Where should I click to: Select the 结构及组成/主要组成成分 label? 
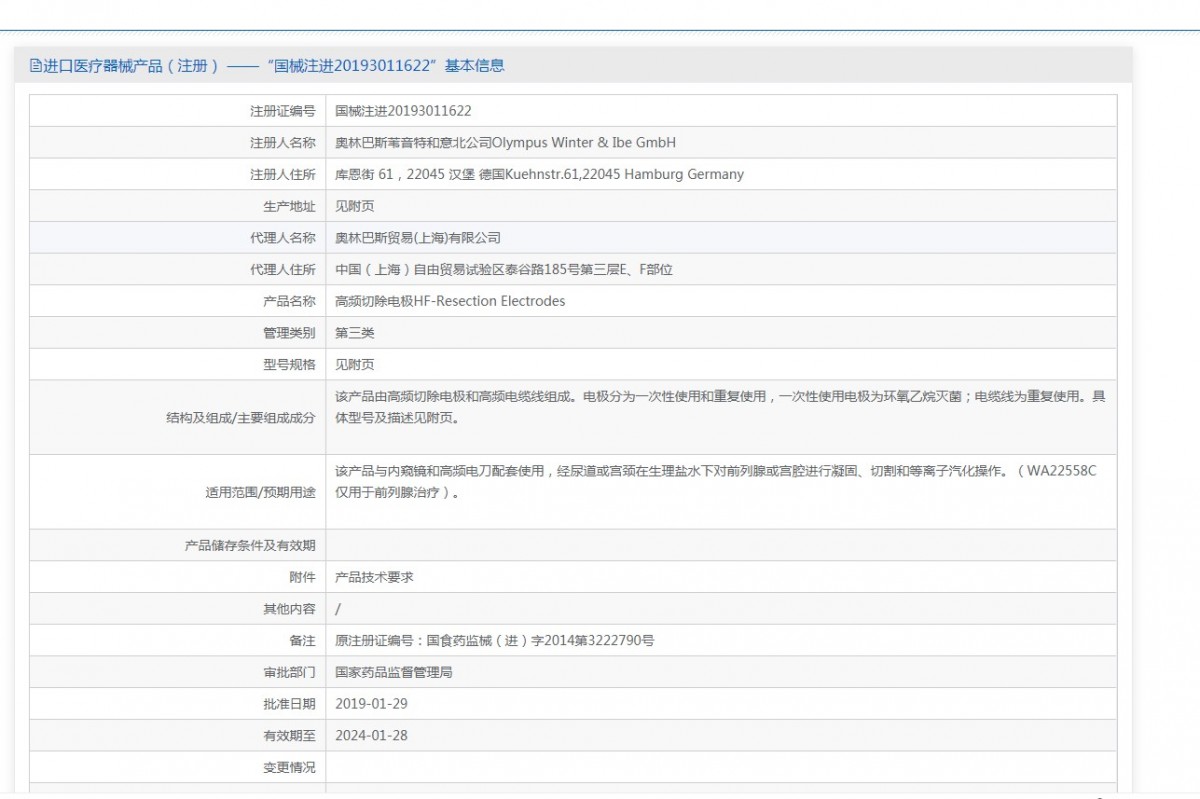pyautogui.click(x=241, y=418)
